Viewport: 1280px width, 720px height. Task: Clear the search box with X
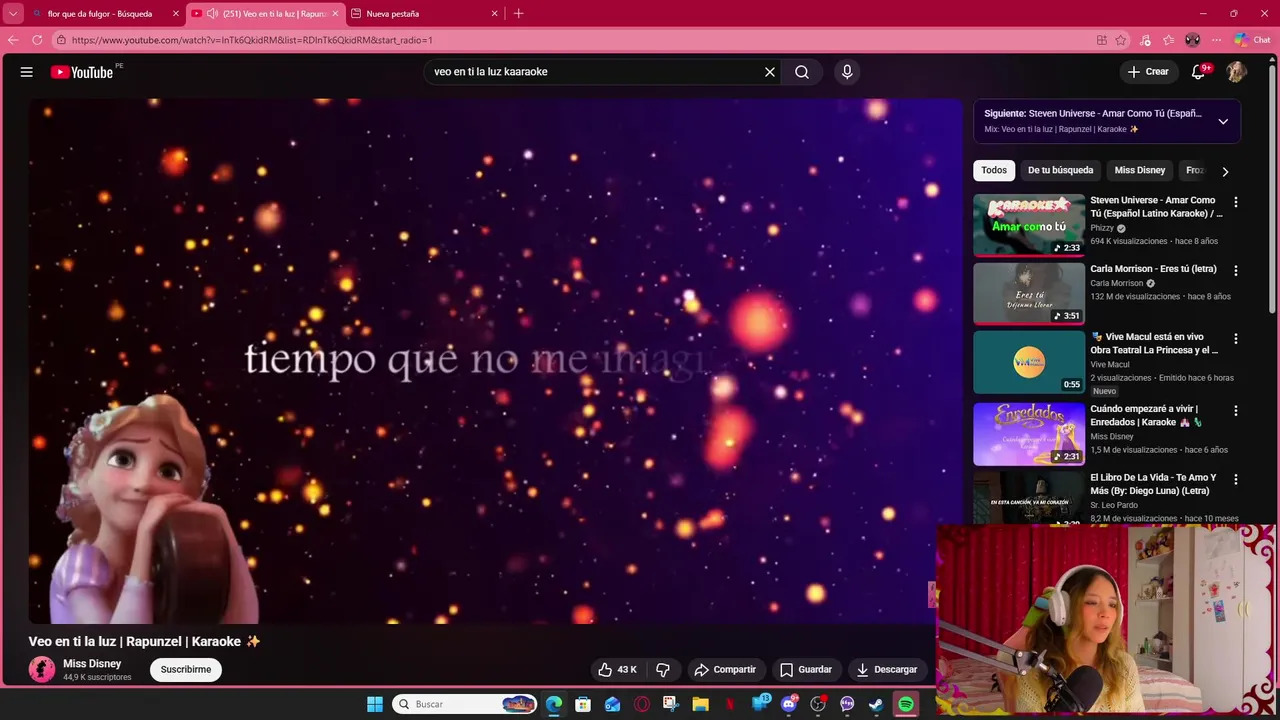click(x=770, y=72)
